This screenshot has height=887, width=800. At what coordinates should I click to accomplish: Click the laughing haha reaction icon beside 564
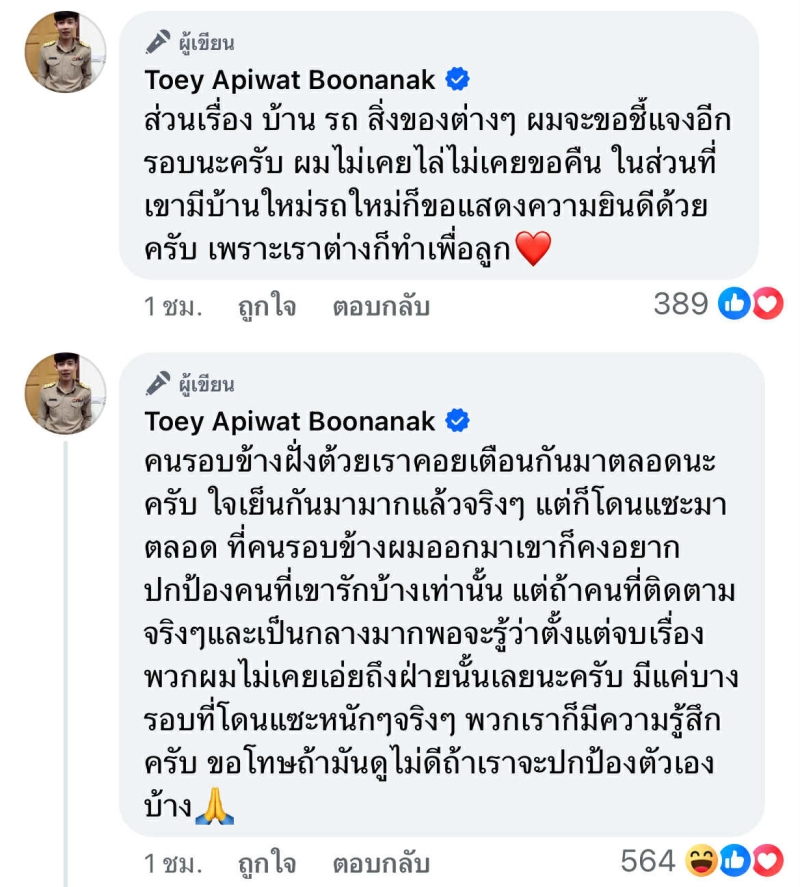pyautogui.click(x=702, y=859)
